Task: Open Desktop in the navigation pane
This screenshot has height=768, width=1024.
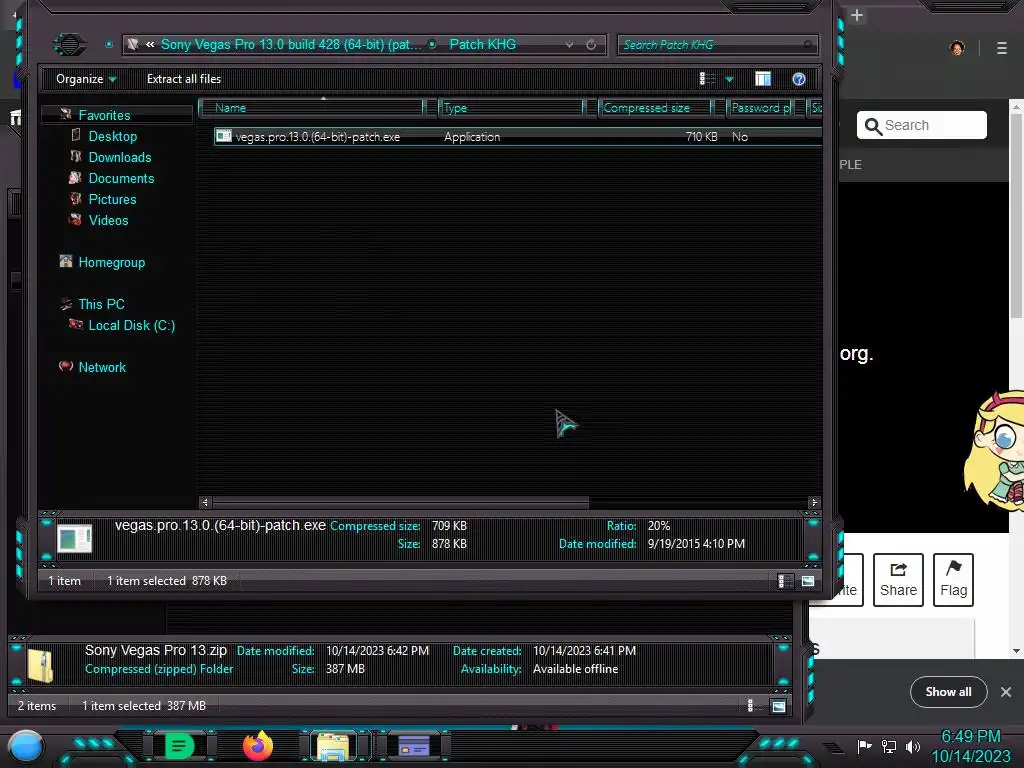Action: coord(112,136)
